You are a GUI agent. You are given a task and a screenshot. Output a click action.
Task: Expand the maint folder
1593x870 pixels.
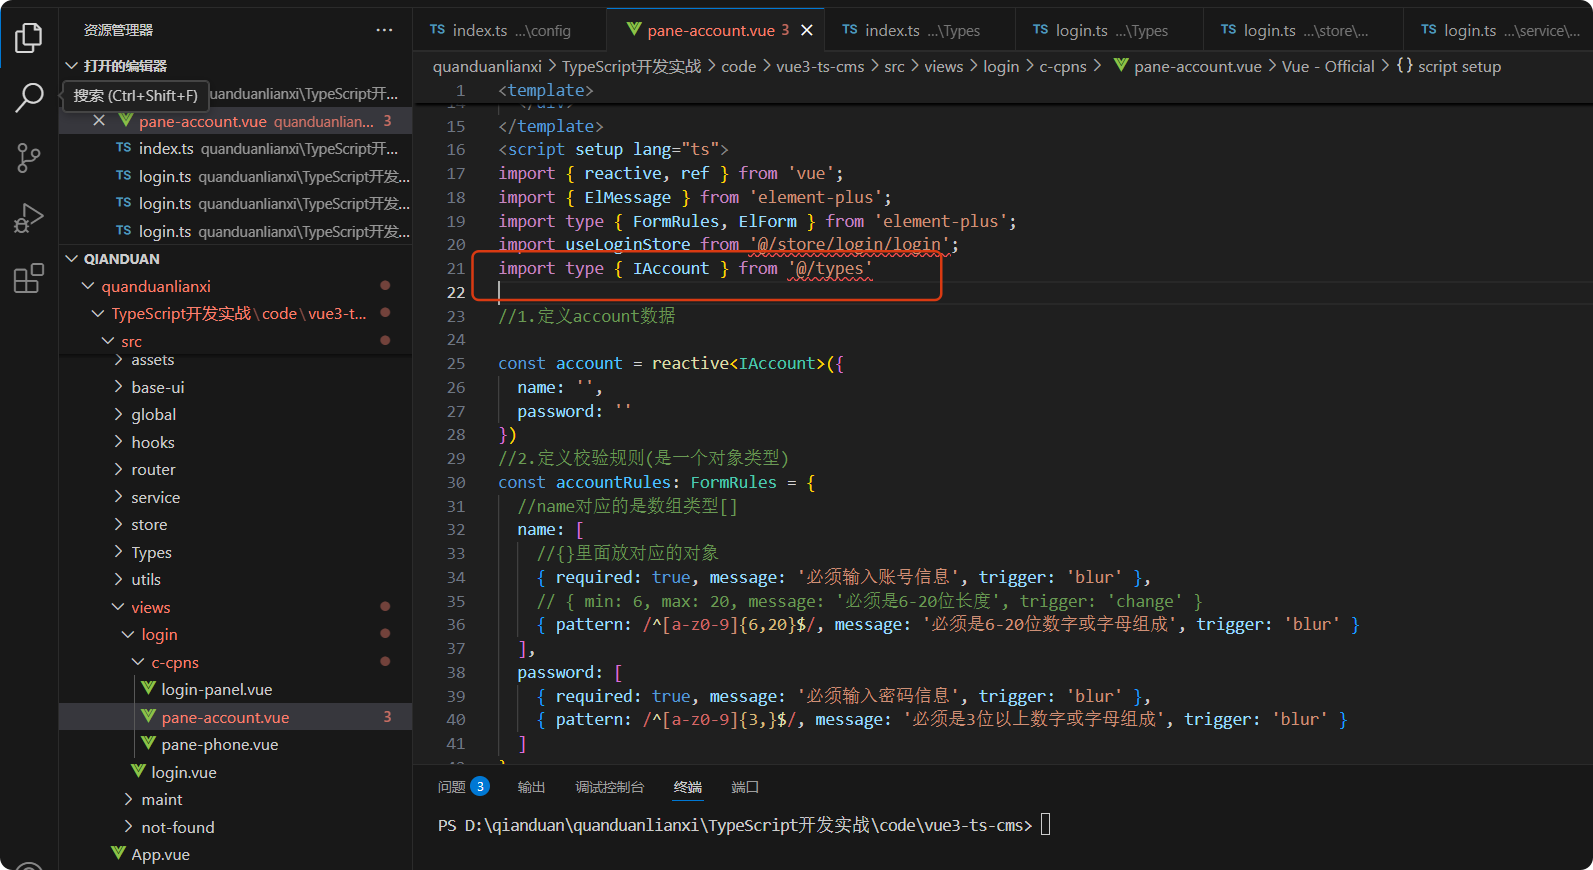pyautogui.click(x=128, y=799)
